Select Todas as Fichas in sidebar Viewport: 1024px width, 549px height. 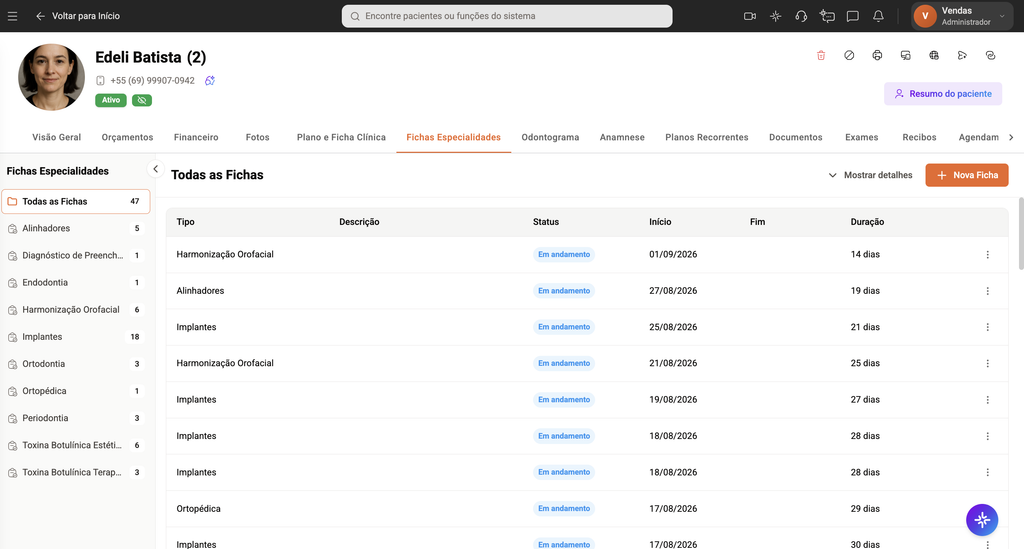(76, 202)
